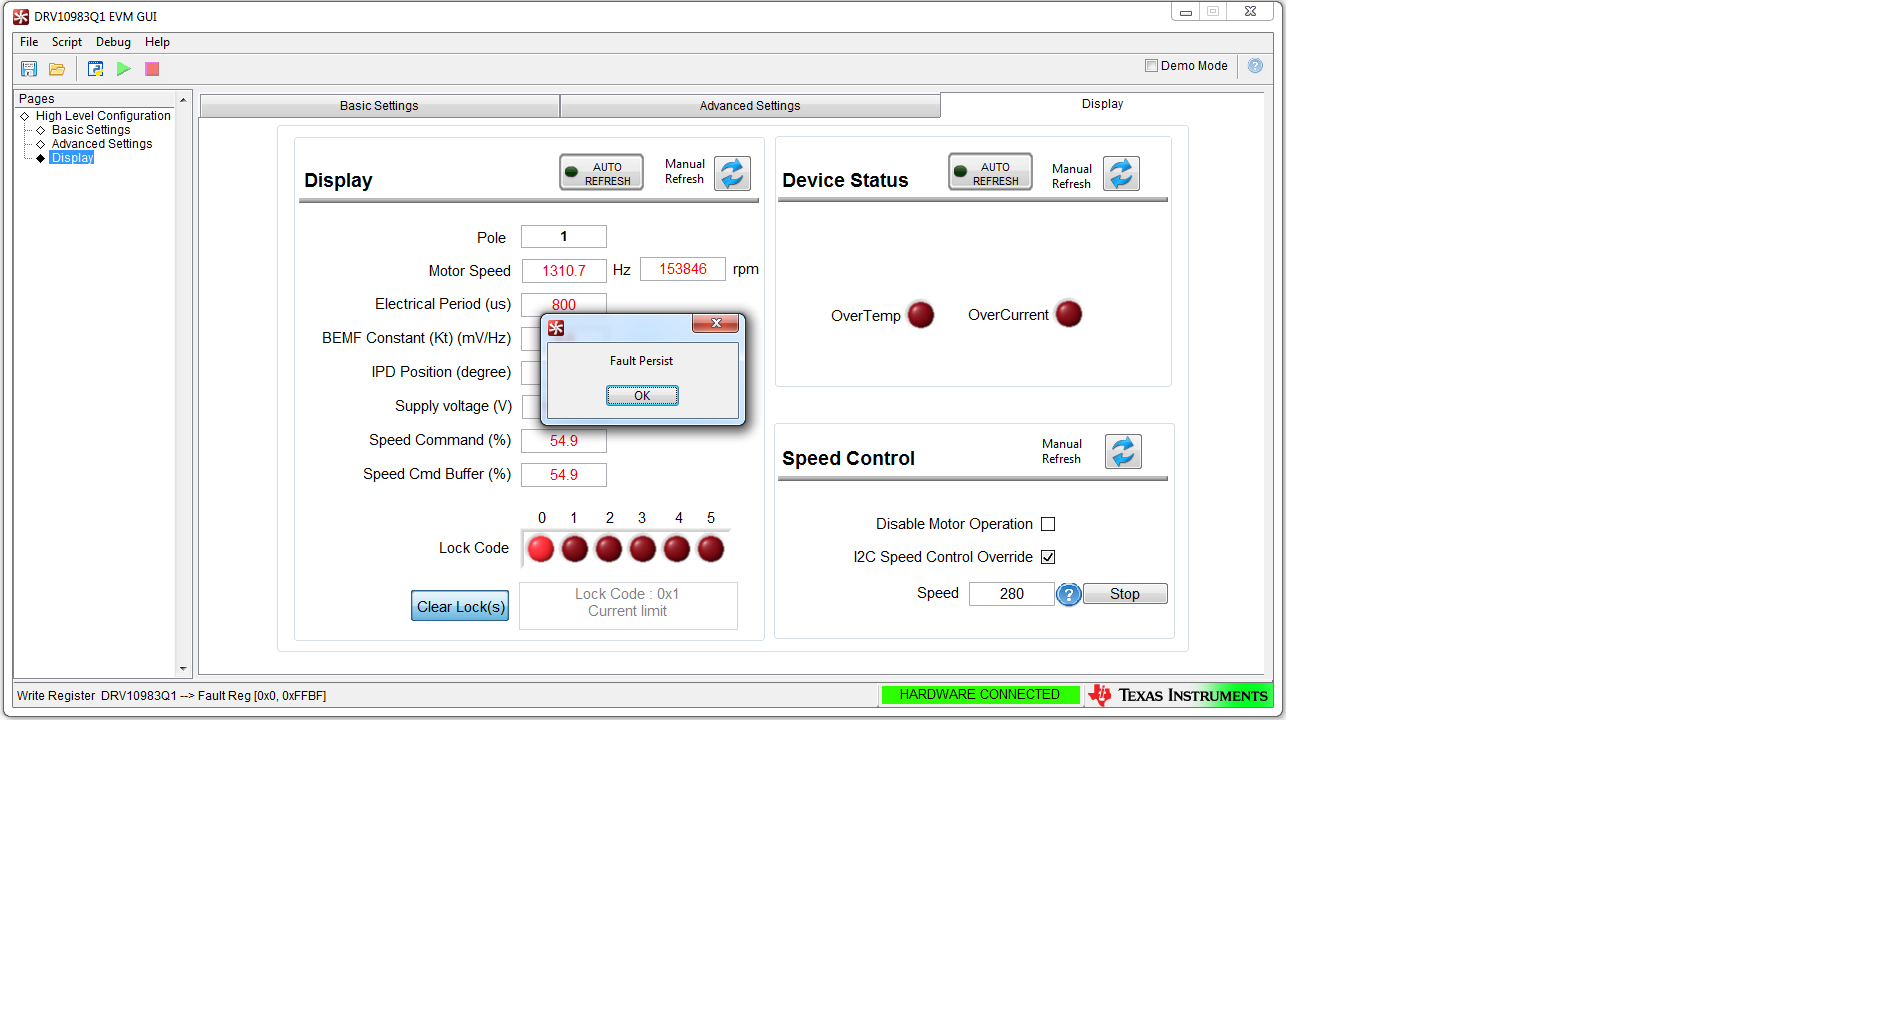Click the Pages panel scroll up arrow

click(183, 100)
